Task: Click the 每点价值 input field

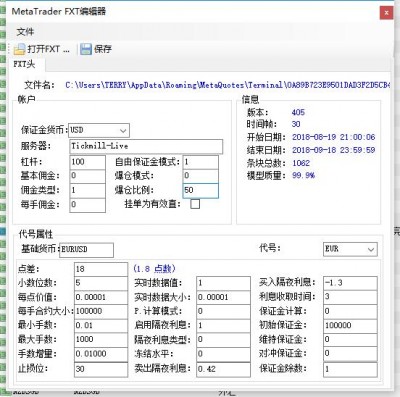Action: pos(101,297)
